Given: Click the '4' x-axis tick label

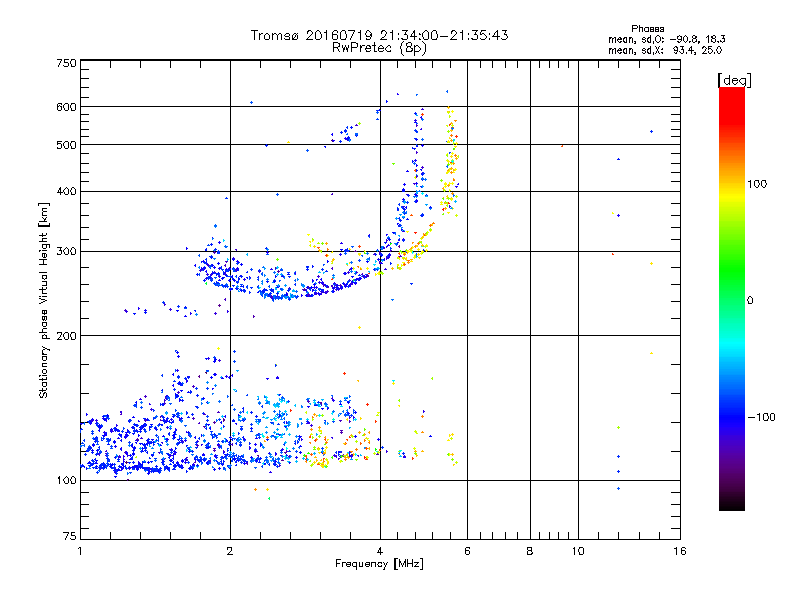Looking at the screenshot, I should click(x=380, y=551).
